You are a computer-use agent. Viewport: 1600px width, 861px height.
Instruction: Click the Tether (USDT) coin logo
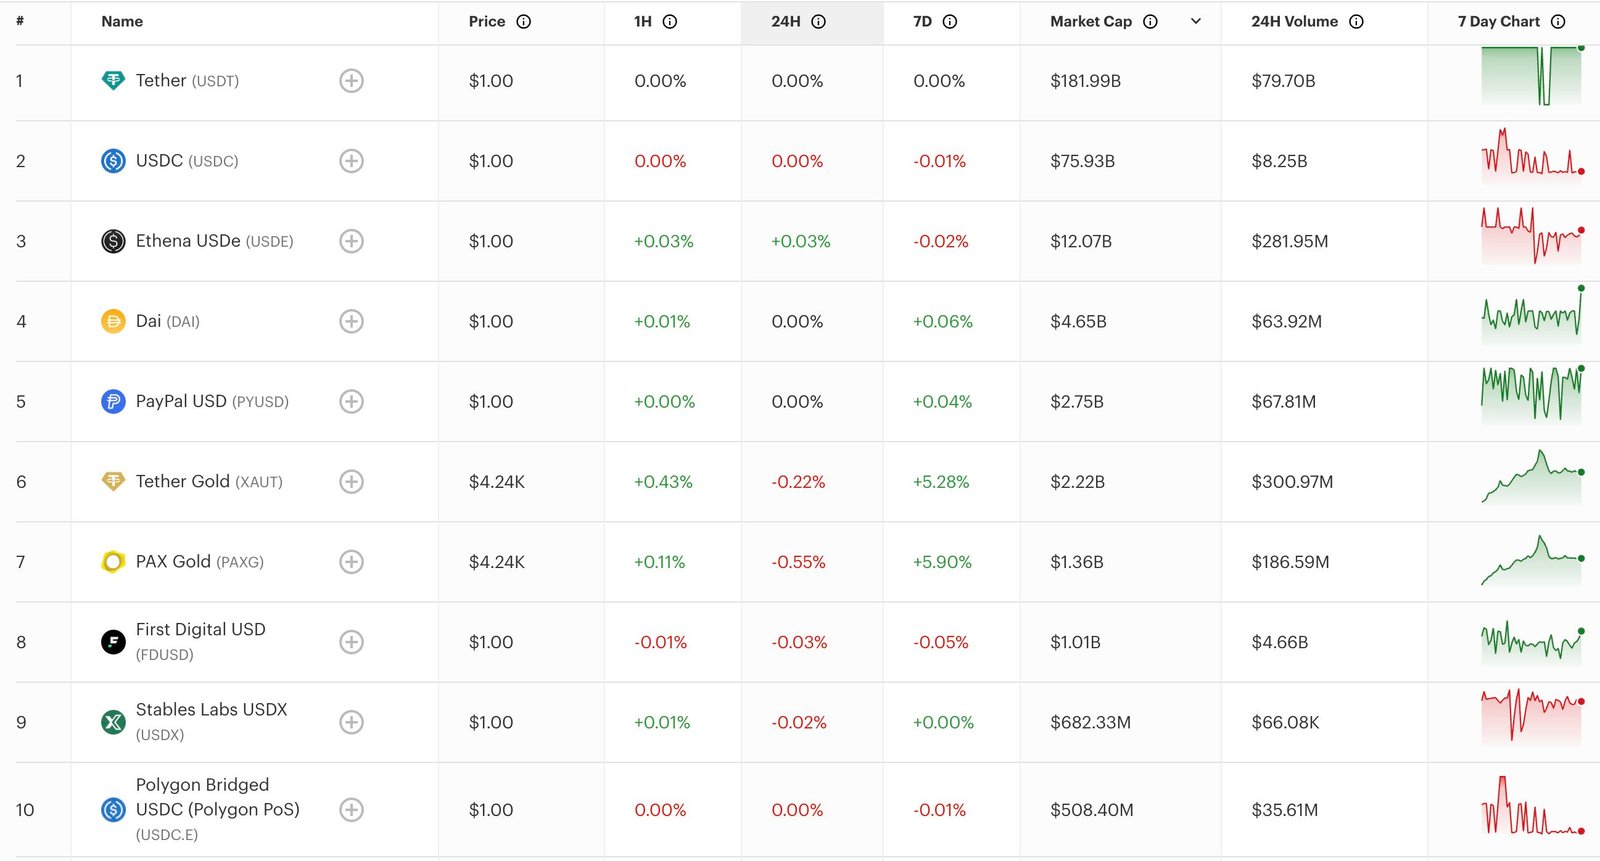point(113,81)
